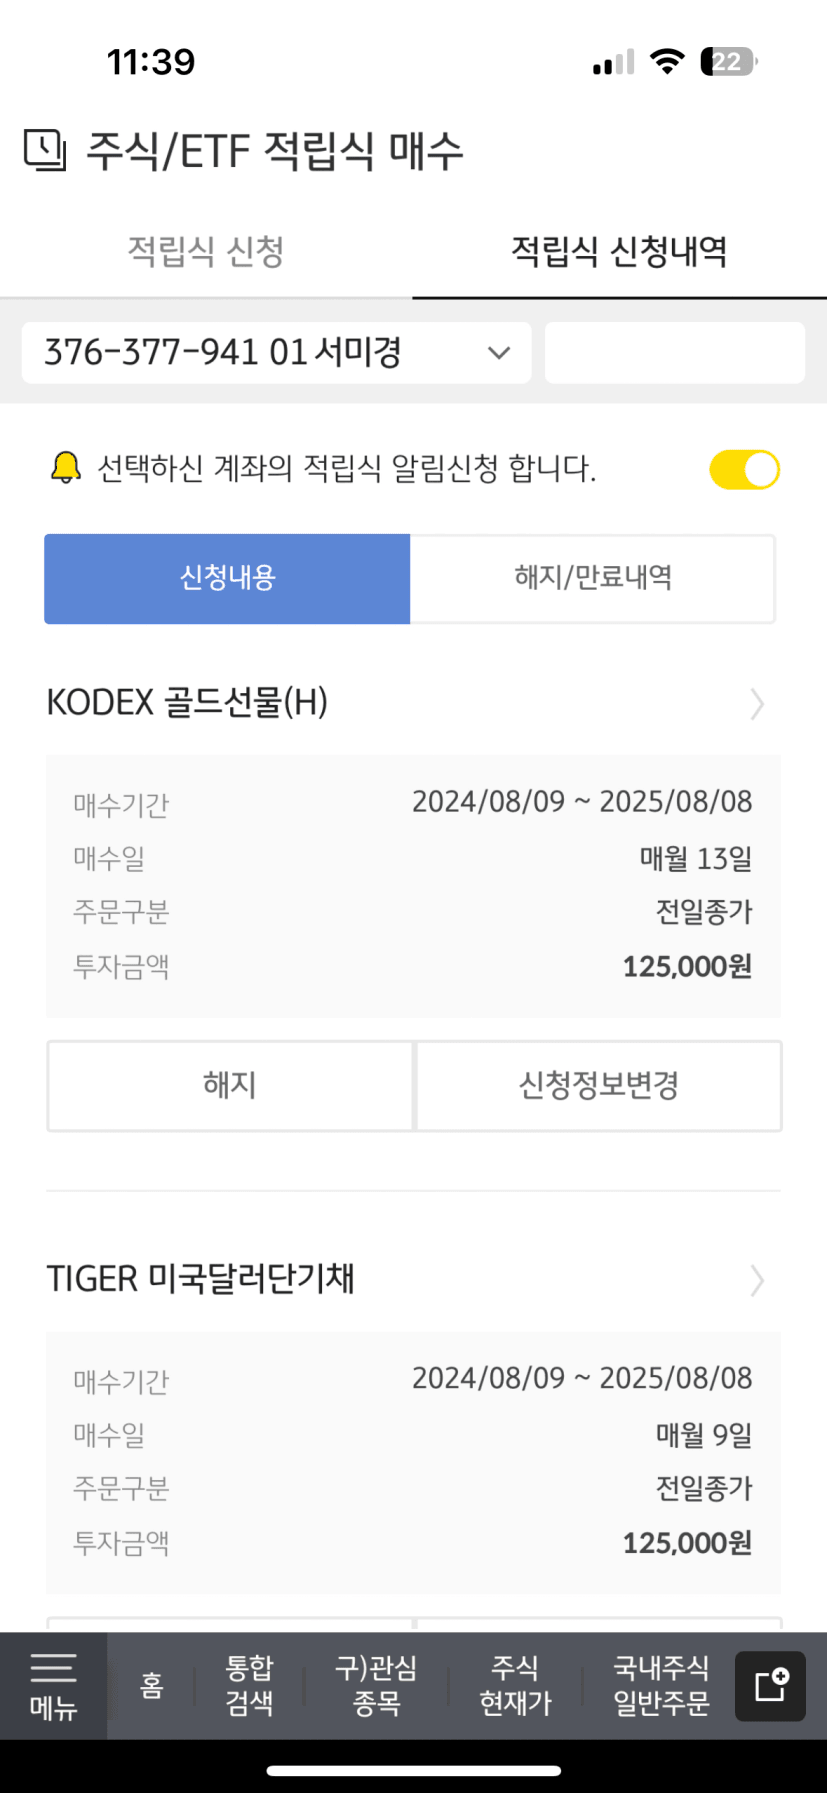
Task: Show the 해지/만료내역 list
Action: click(x=593, y=578)
